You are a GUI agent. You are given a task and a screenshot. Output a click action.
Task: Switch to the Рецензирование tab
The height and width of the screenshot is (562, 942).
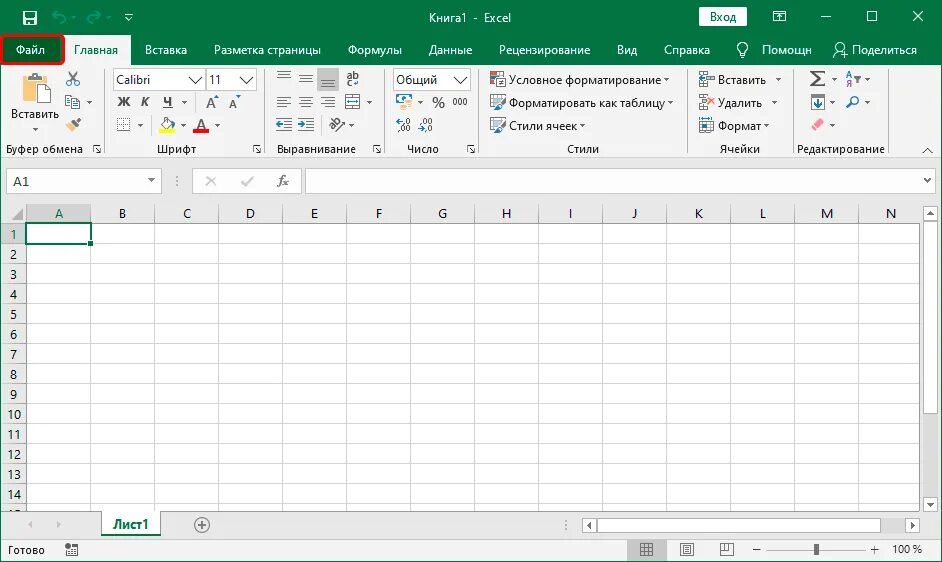click(544, 50)
